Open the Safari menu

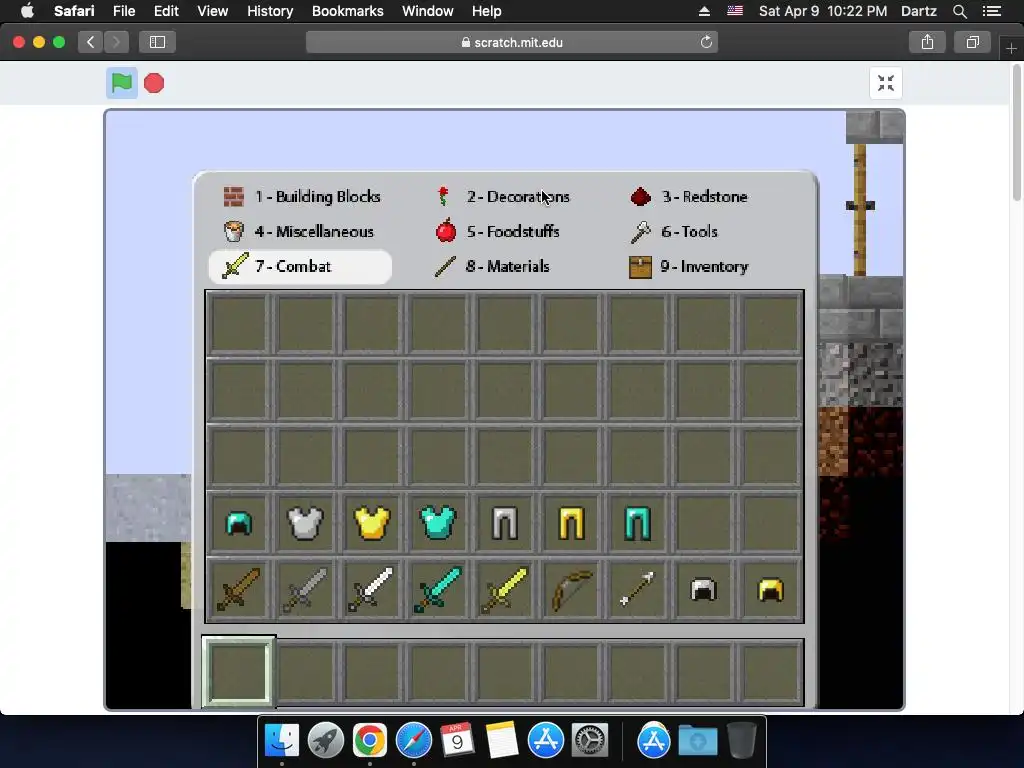pyautogui.click(x=74, y=11)
